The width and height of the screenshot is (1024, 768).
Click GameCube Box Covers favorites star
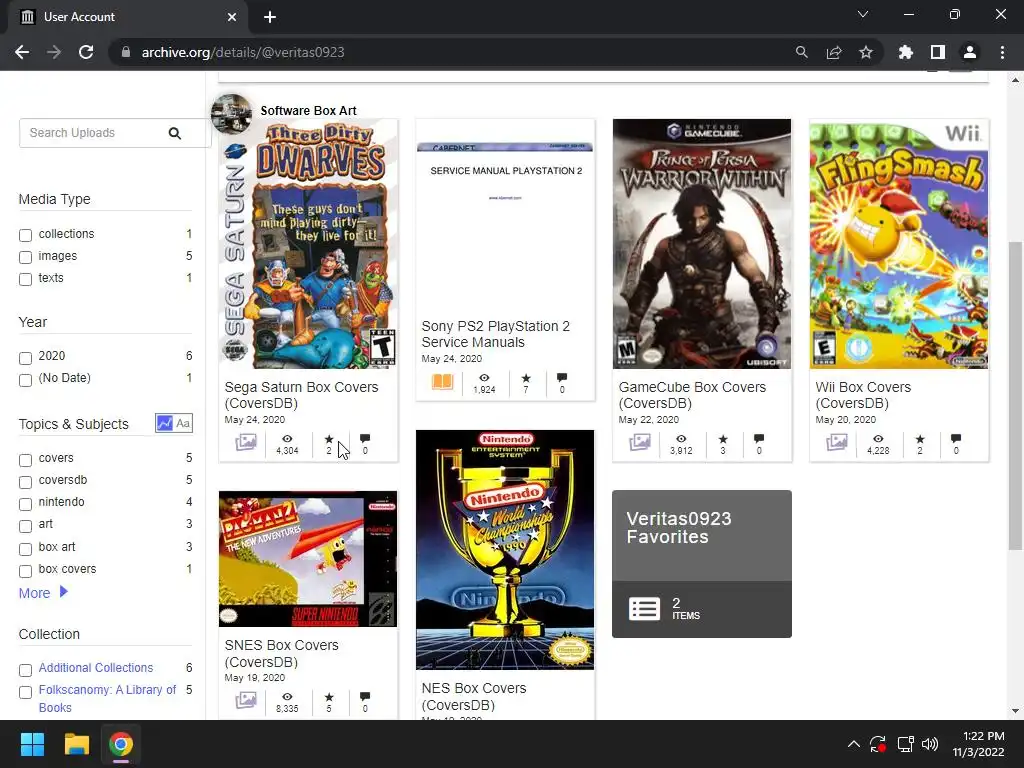tap(722, 439)
